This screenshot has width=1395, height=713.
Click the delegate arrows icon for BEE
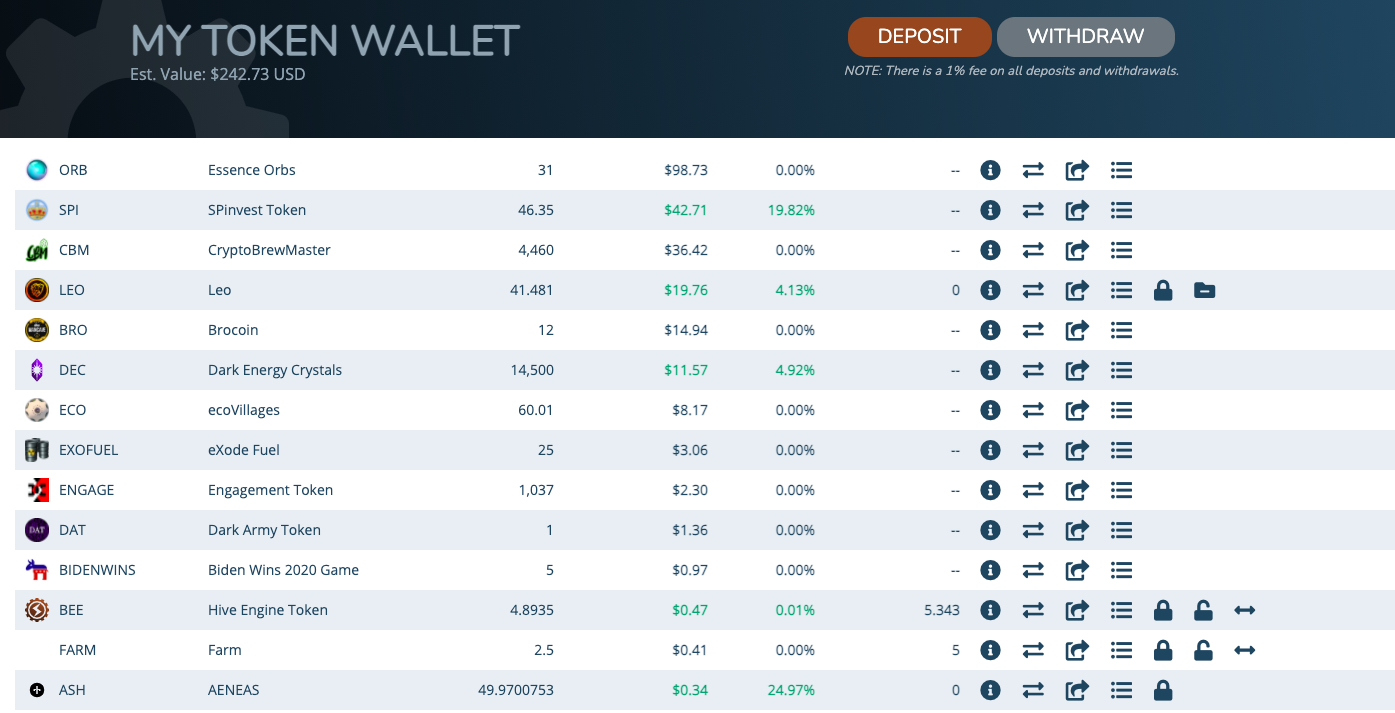click(1245, 610)
